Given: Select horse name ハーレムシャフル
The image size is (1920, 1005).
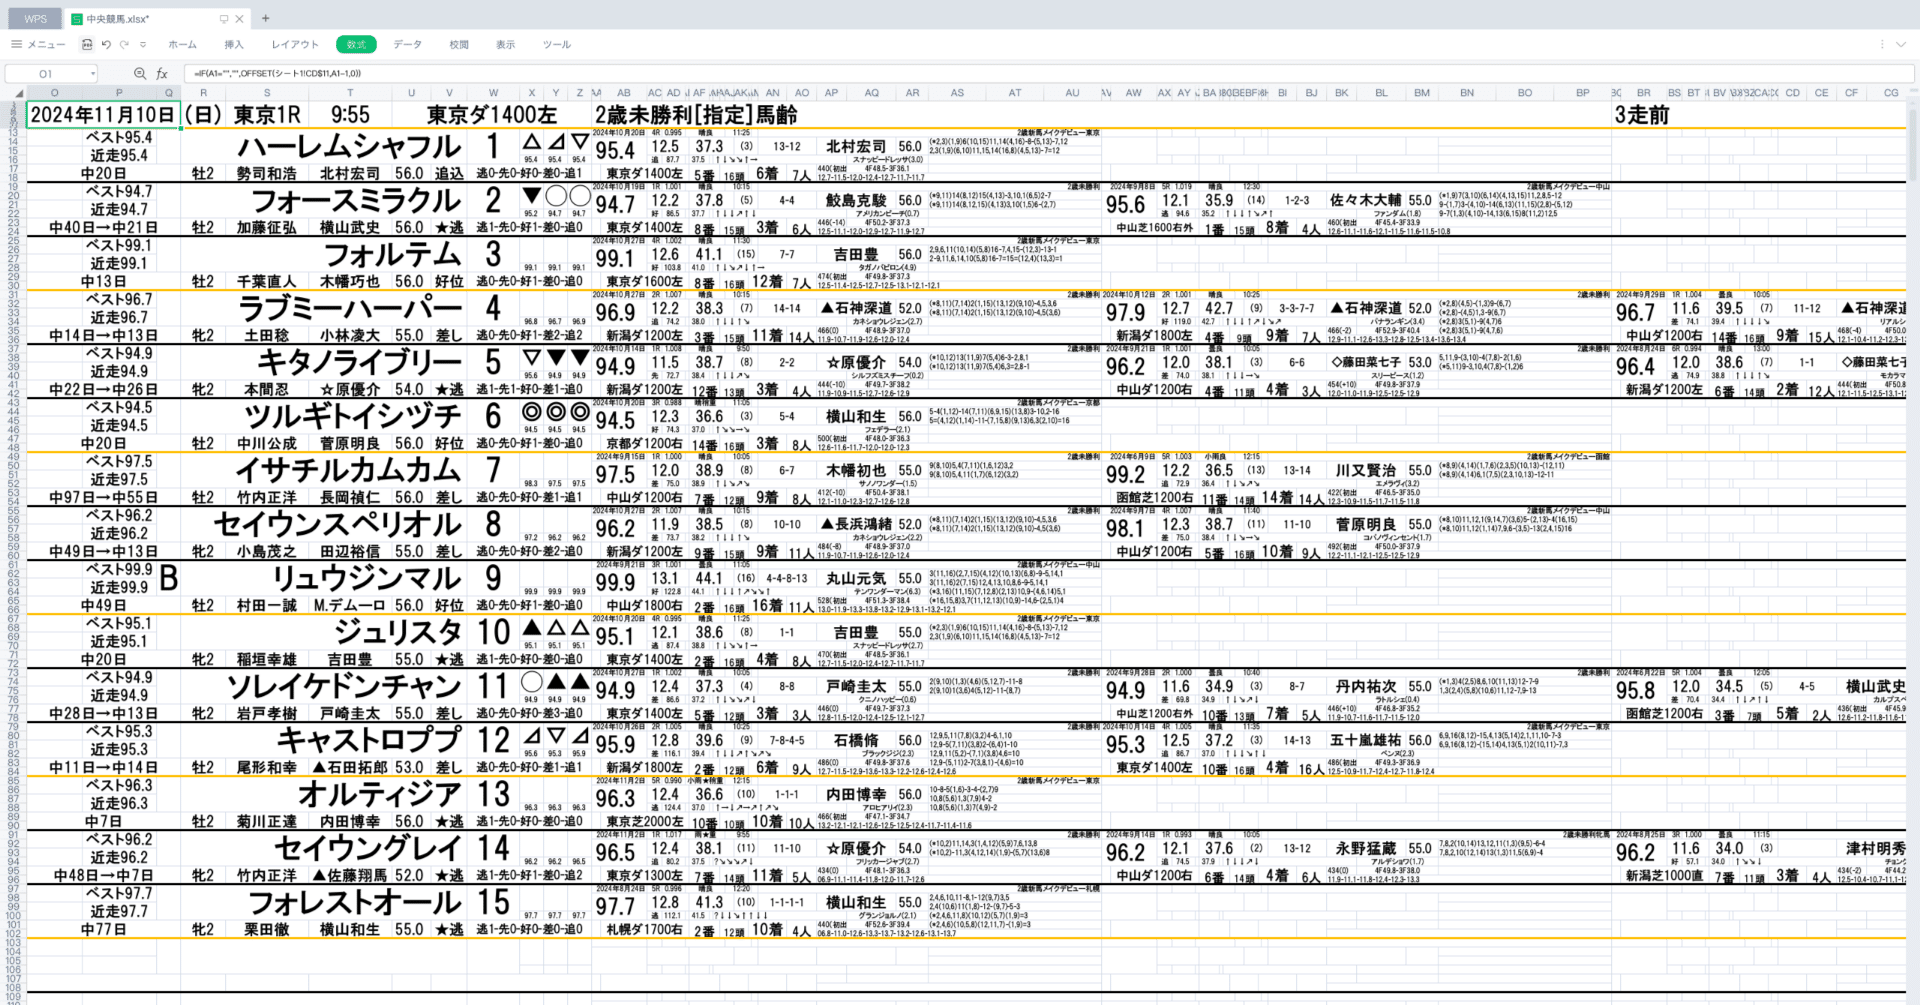Looking at the screenshot, I should [349, 146].
